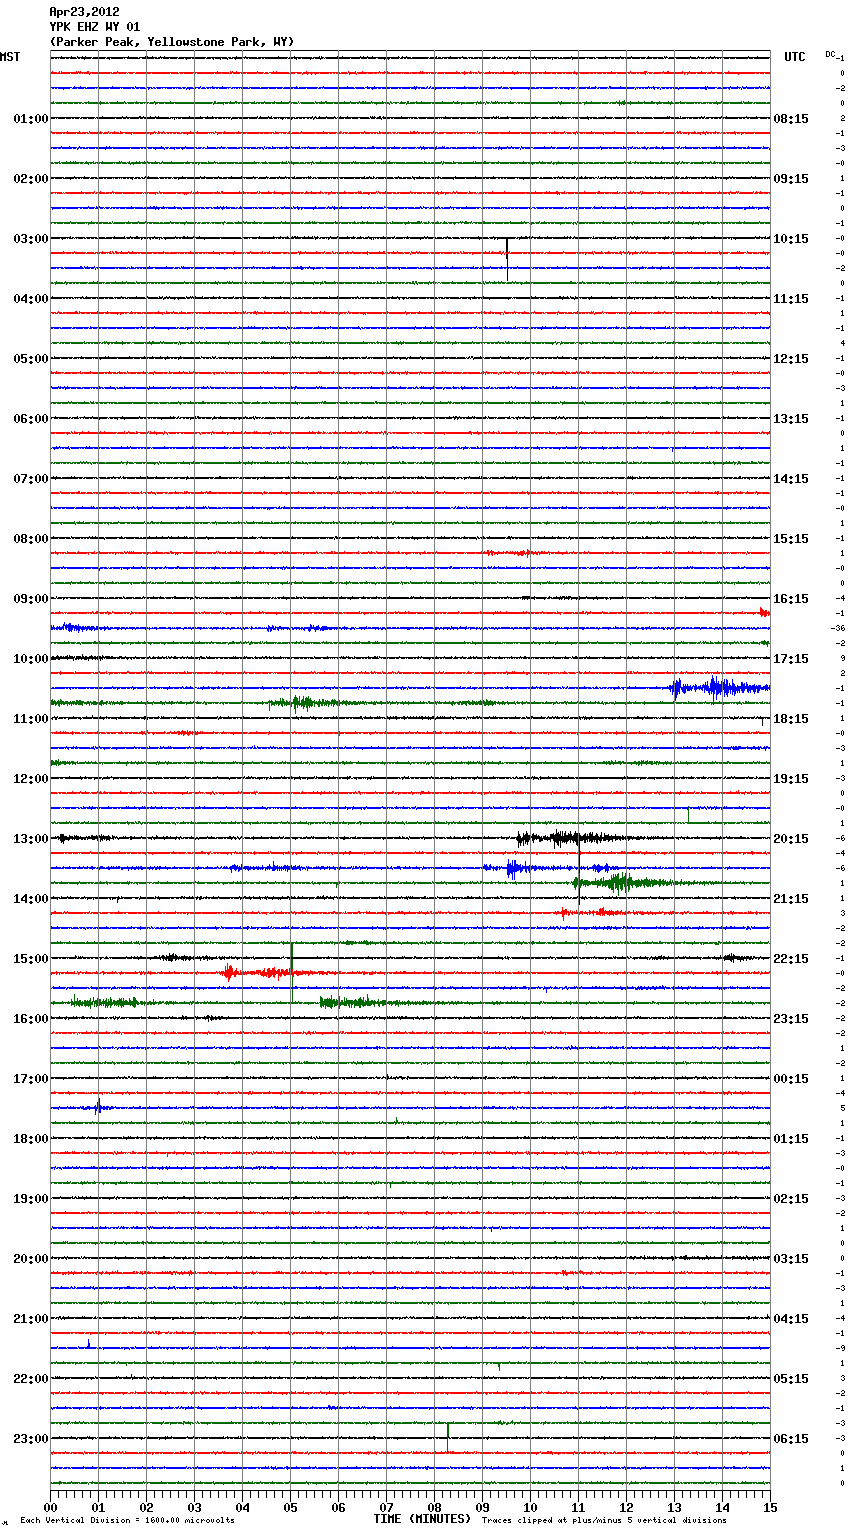This screenshot has height=1534, width=850.
Task: Click the bottom axis minute tick "15"
Action: pos(770,1507)
